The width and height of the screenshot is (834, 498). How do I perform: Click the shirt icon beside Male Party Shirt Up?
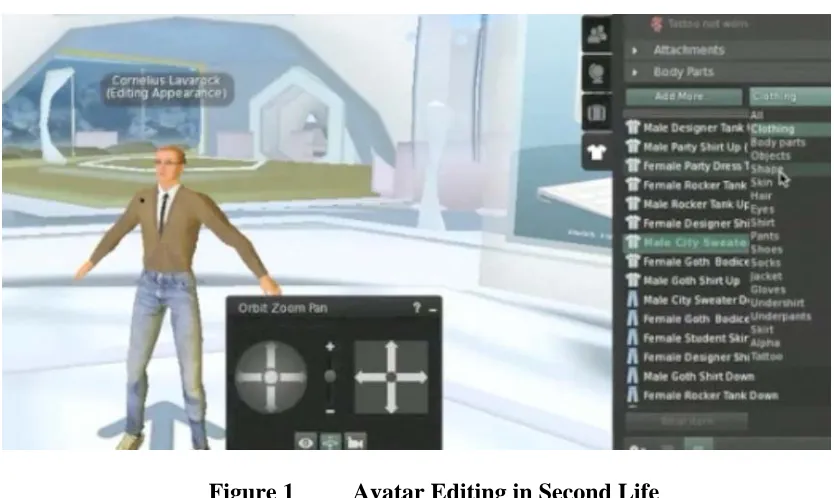point(632,146)
